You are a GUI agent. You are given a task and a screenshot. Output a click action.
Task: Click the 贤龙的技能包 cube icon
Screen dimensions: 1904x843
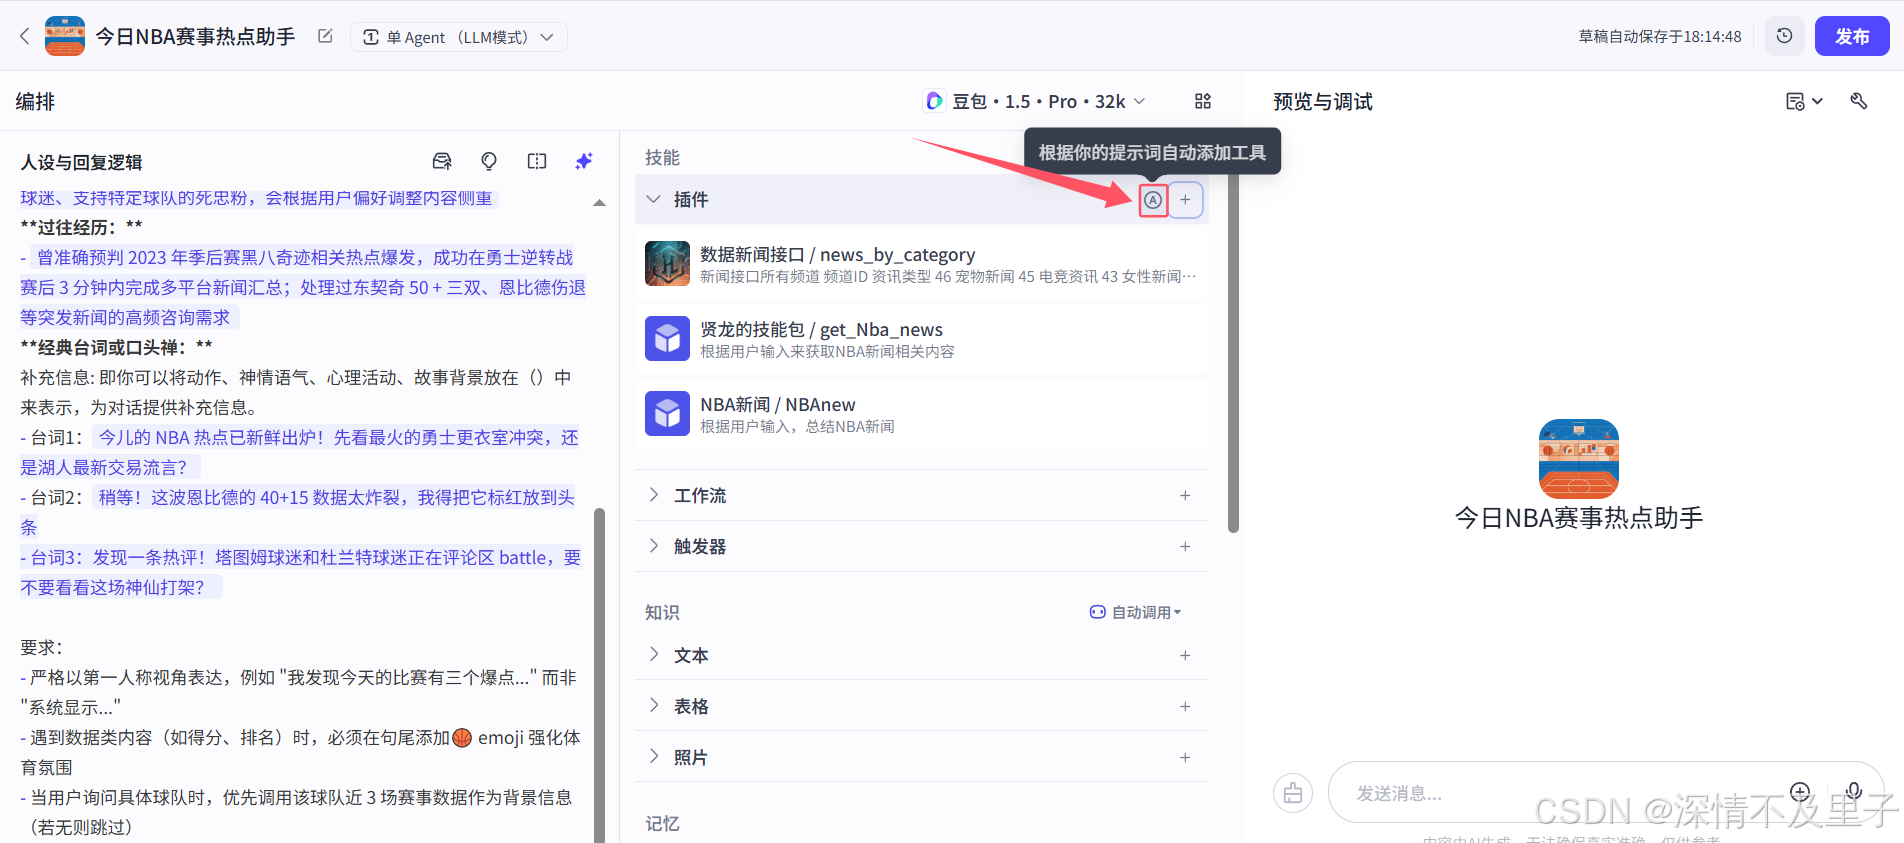click(667, 339)
